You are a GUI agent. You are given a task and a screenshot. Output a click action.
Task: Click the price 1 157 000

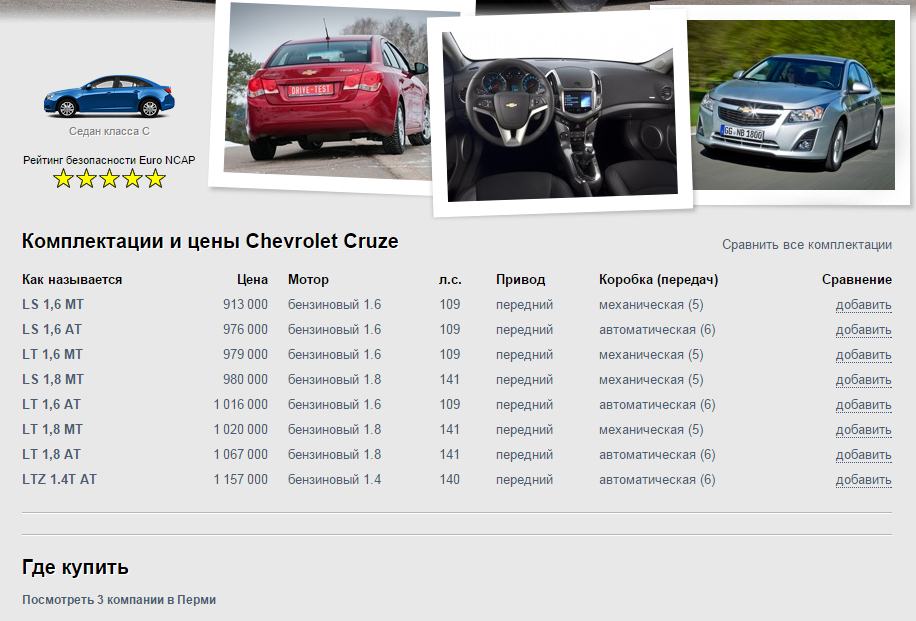coord(241,480)
